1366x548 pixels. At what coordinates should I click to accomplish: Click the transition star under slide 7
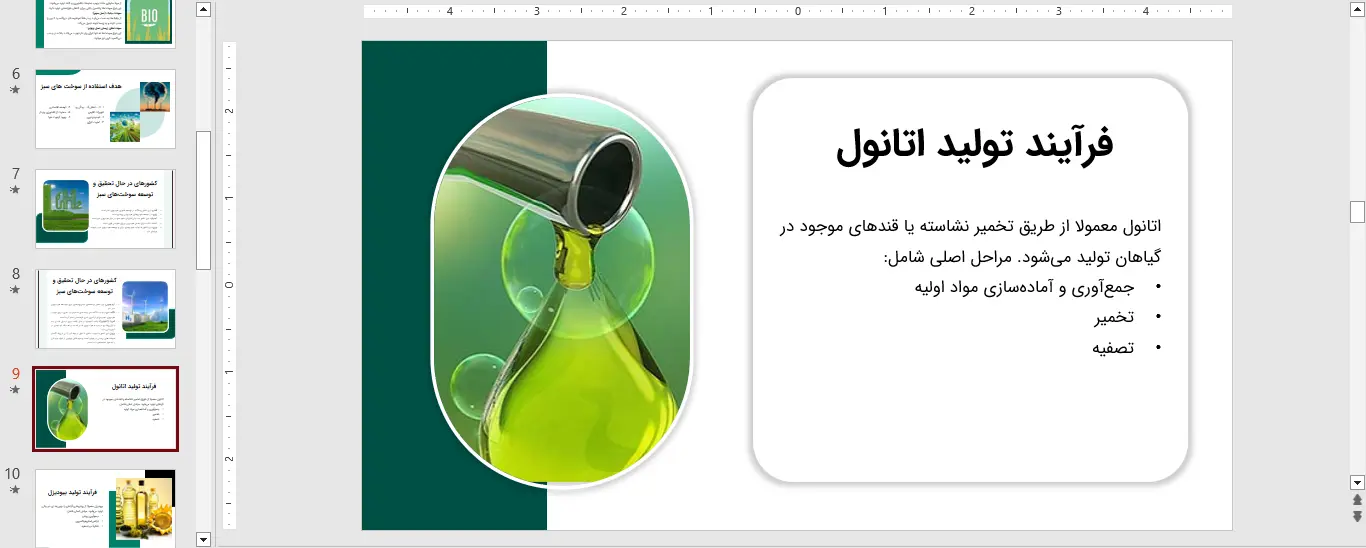coord(14,189)
